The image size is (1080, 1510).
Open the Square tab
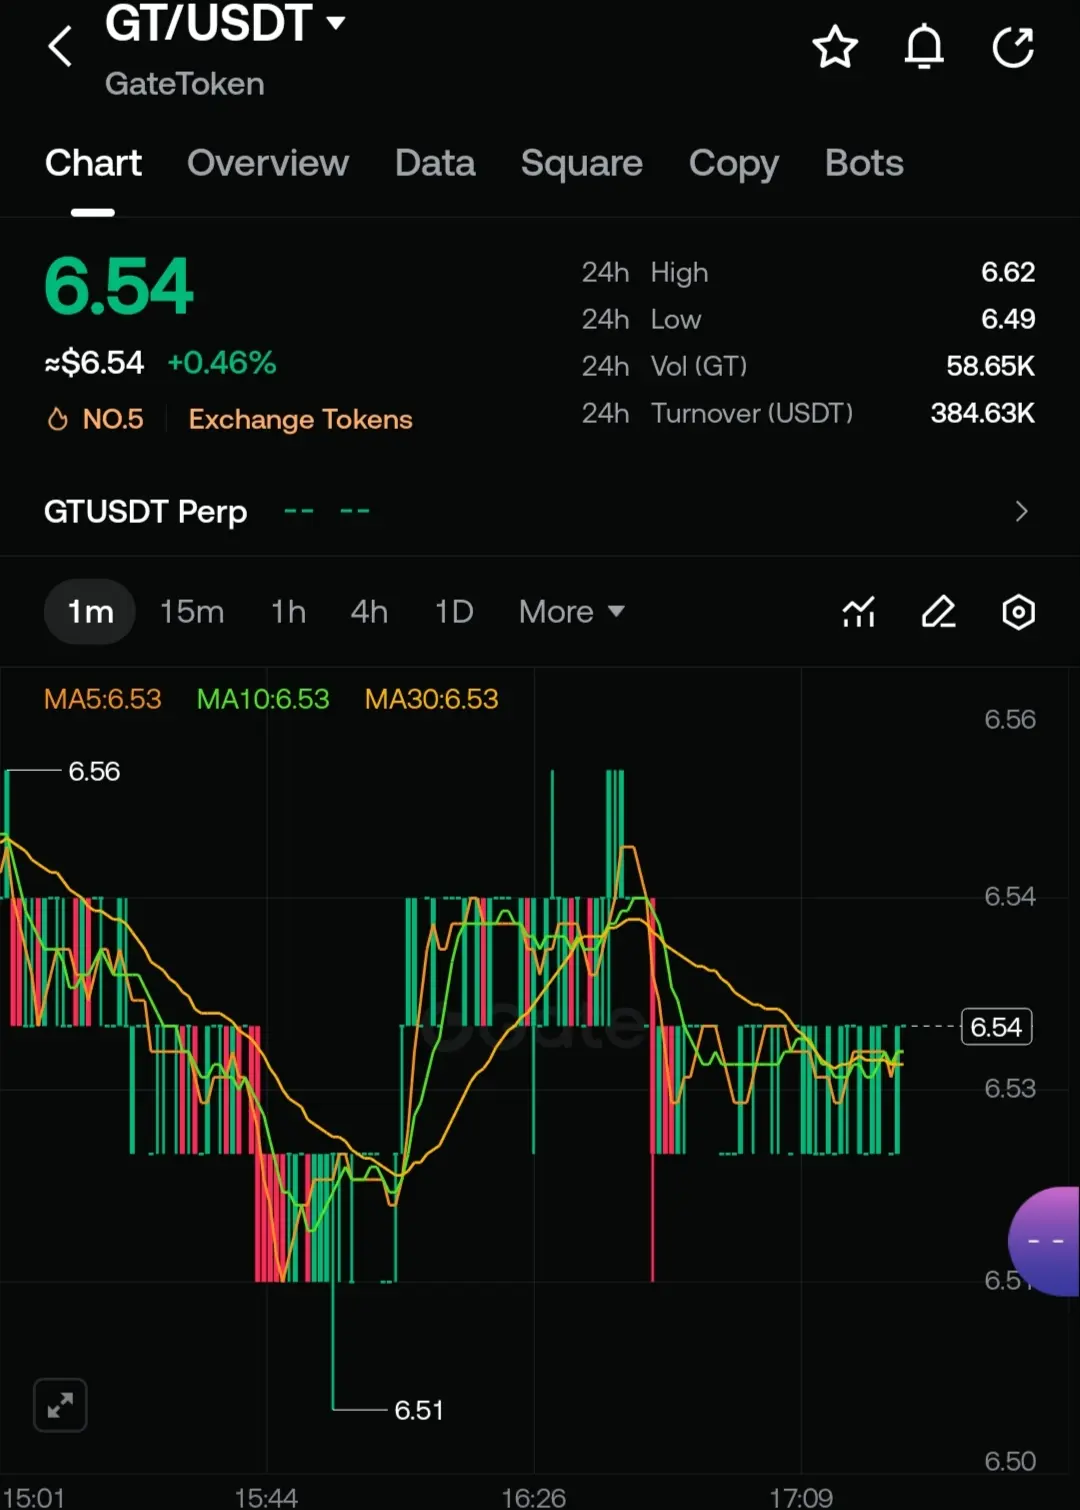[x=581, y=163]
